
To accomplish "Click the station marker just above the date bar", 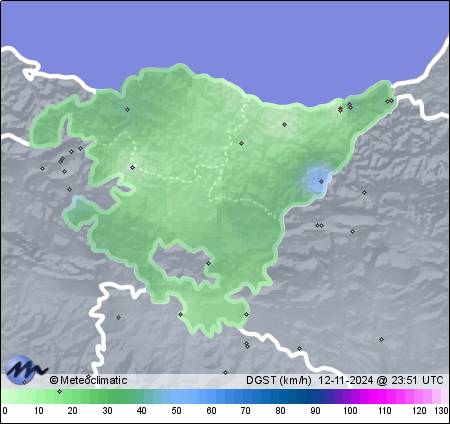I will coord(225,372).
